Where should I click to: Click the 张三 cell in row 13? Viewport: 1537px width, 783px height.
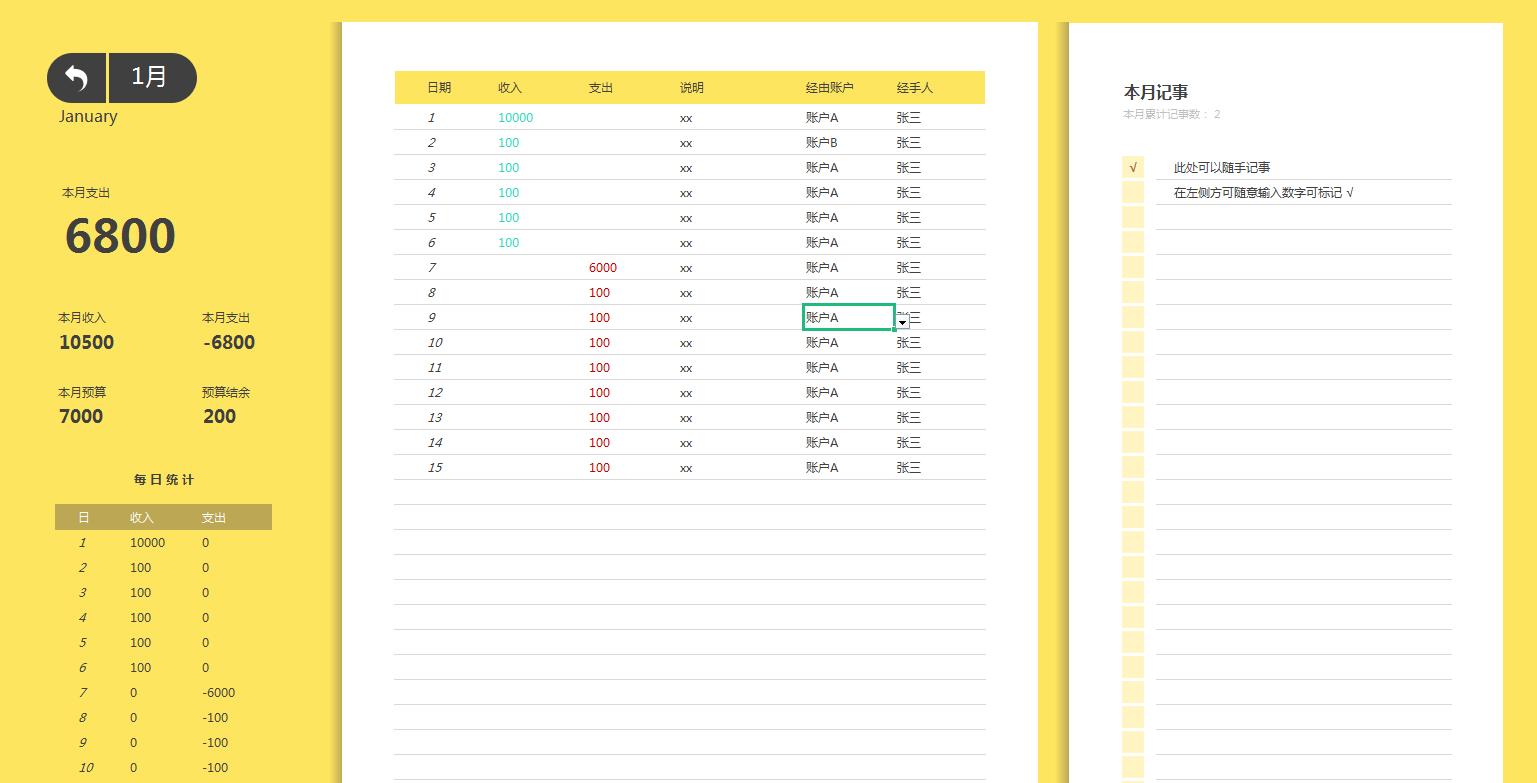pyautogui.click(x=909, y=417)
